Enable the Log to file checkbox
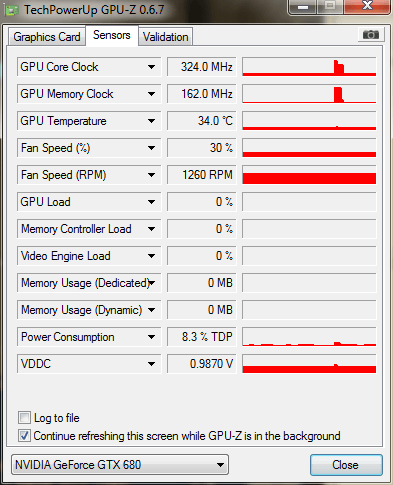Screen dimensions: 393x485 (x=24, y=418)
